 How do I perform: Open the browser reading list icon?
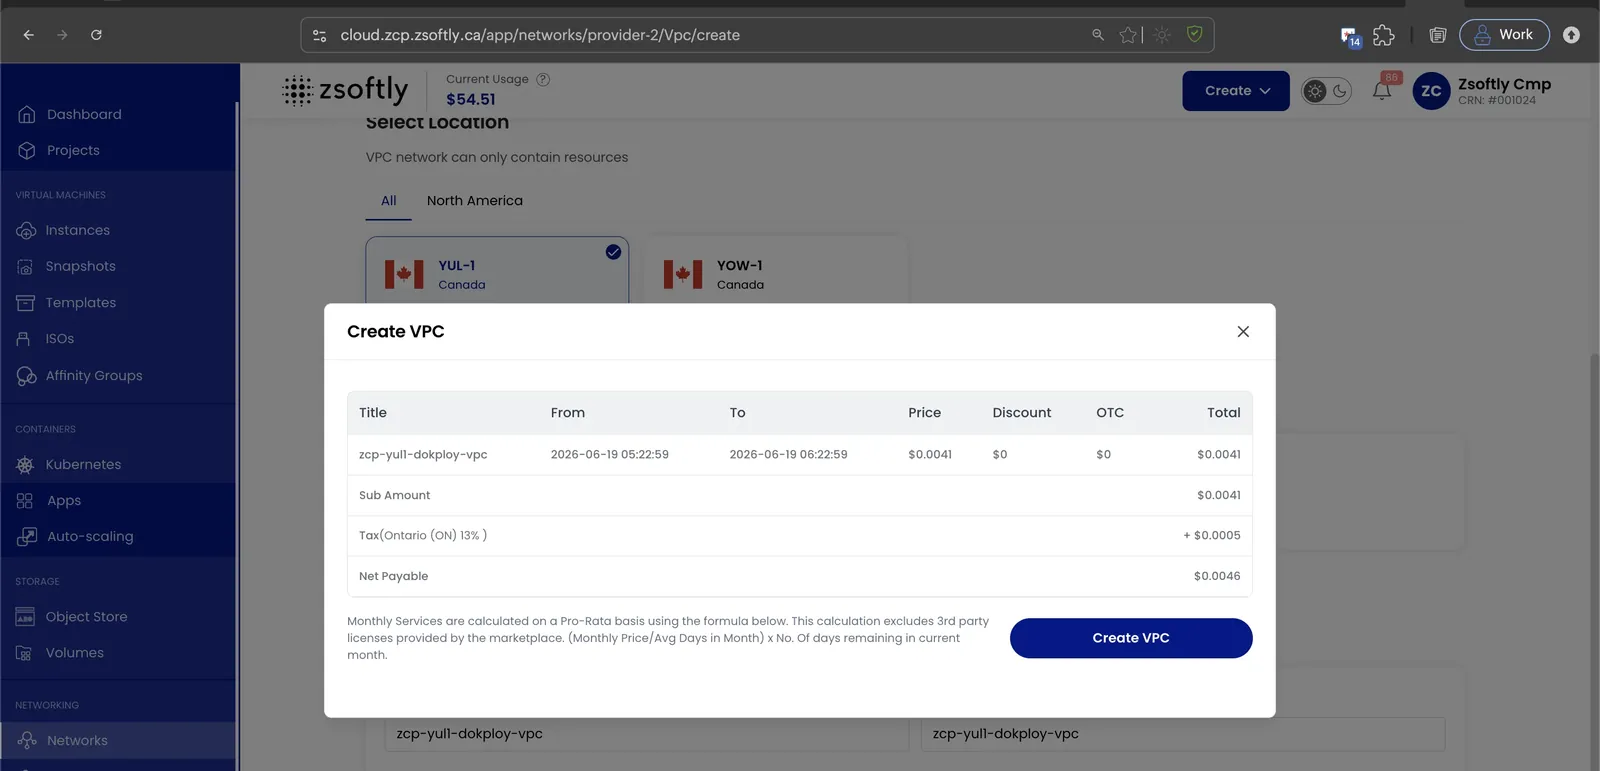click(x=1437, y=35)
